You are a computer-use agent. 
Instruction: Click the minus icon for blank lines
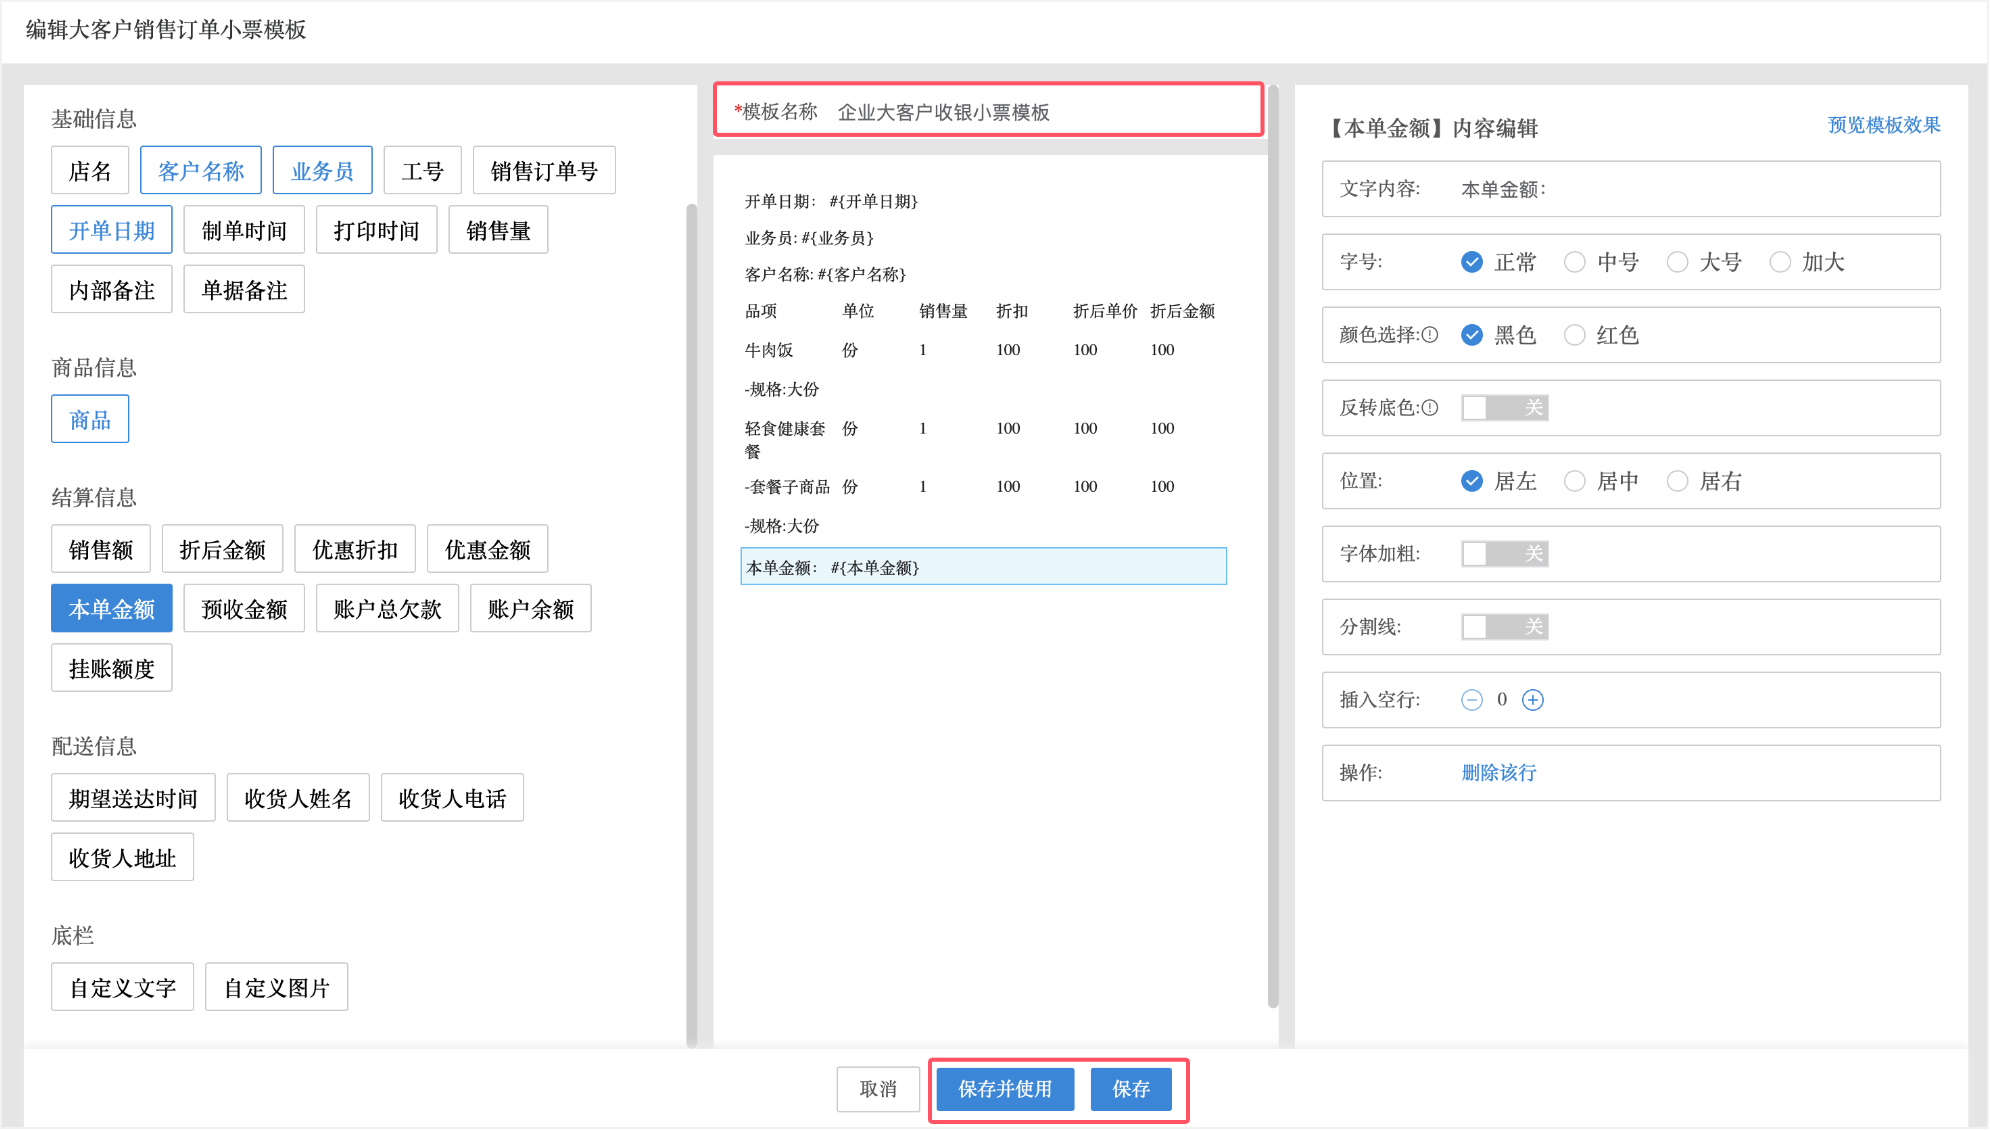(1471, 700)
